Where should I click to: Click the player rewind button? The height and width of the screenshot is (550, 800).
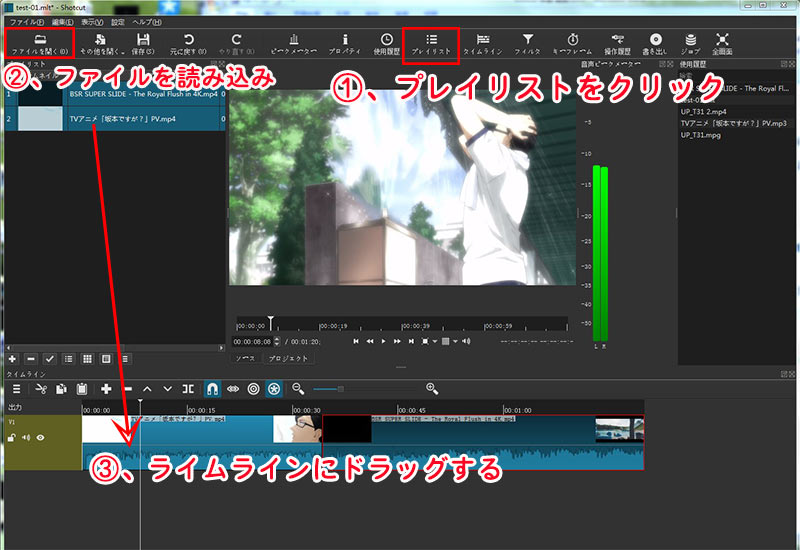pos(370,341)
